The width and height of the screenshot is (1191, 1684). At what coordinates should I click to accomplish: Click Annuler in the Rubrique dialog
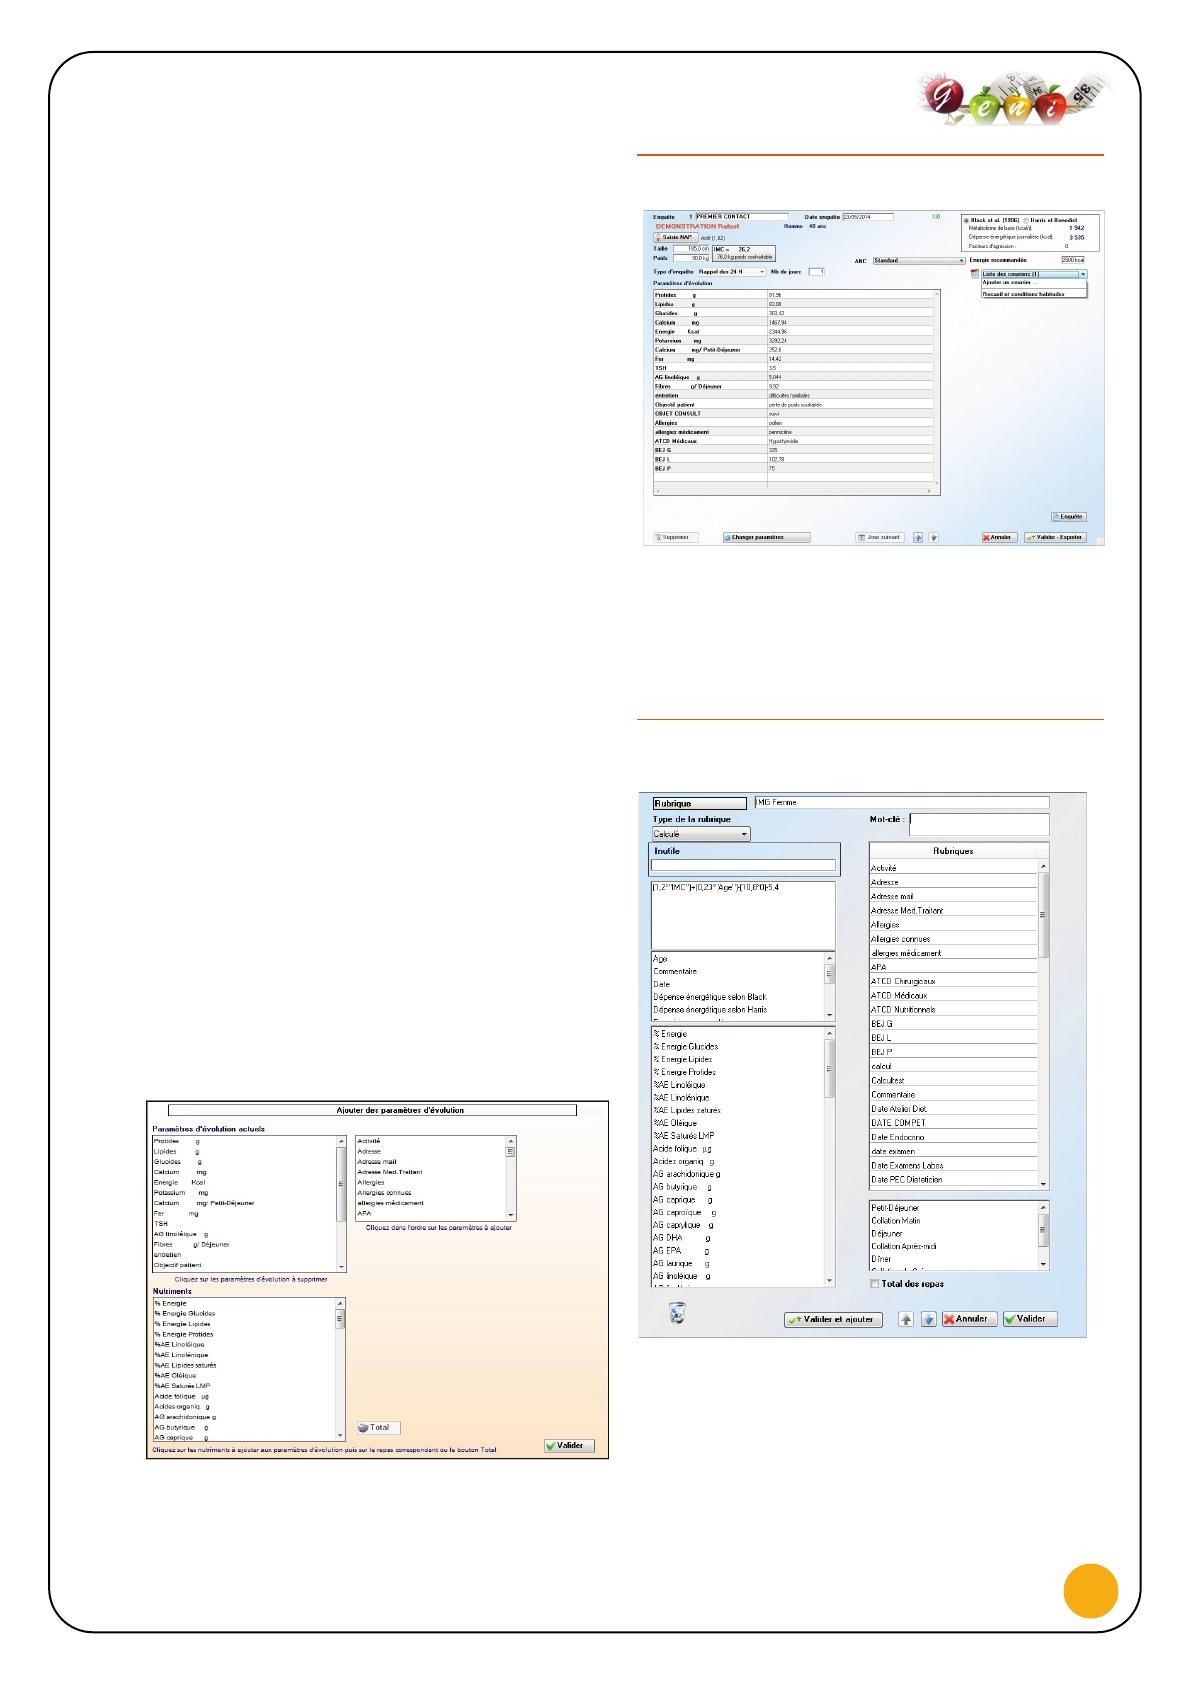pyautogui.click(x=969, y=1319)
